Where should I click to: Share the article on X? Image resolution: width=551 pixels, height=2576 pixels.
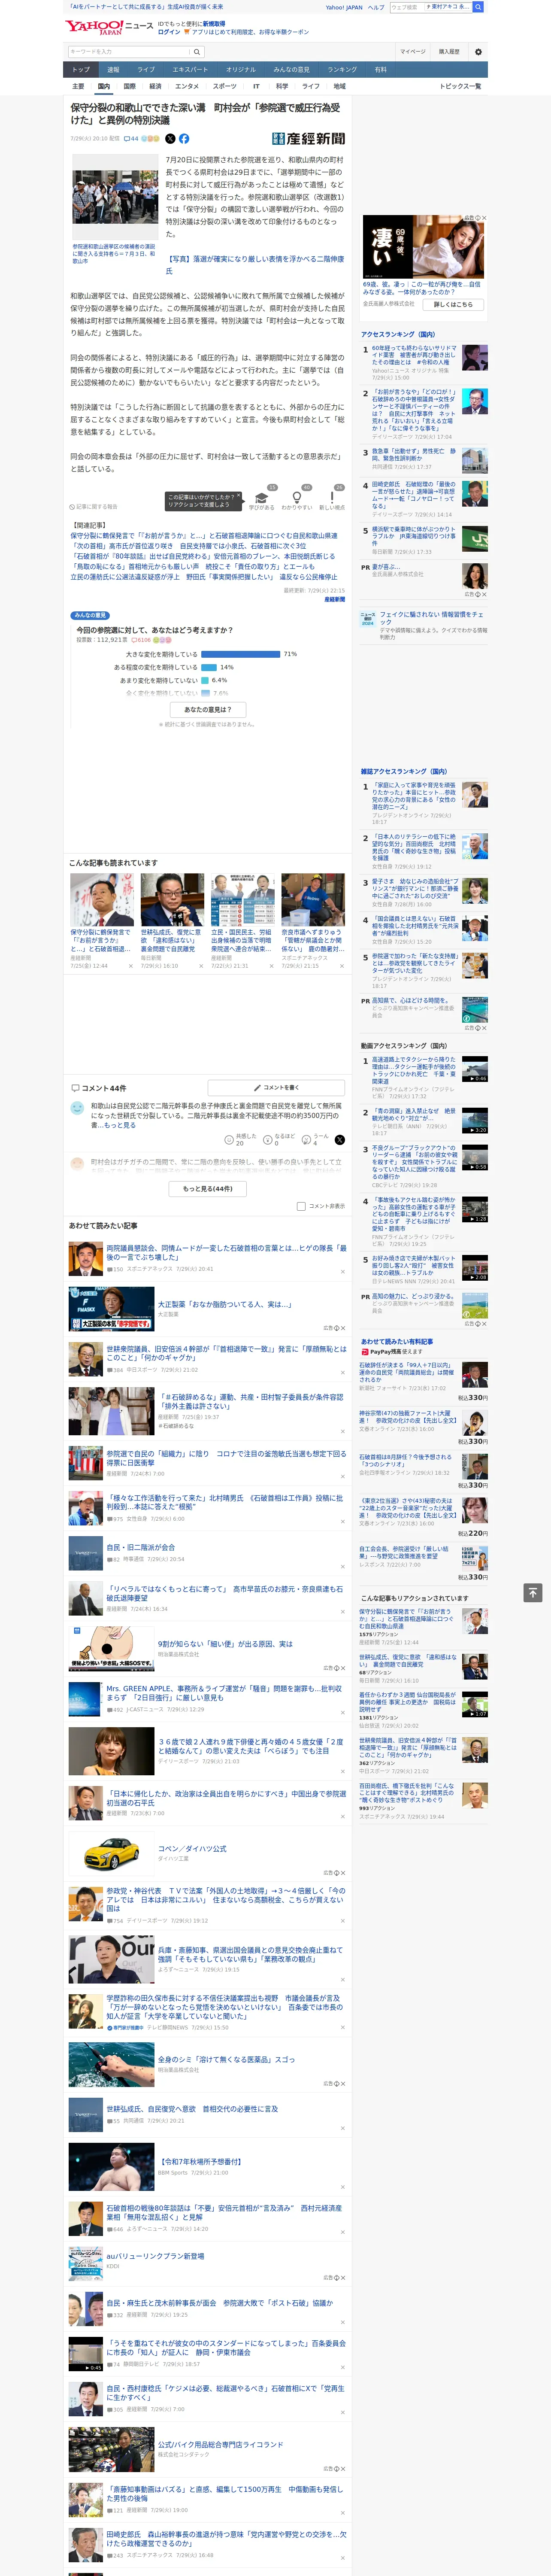tap(170, 139)
